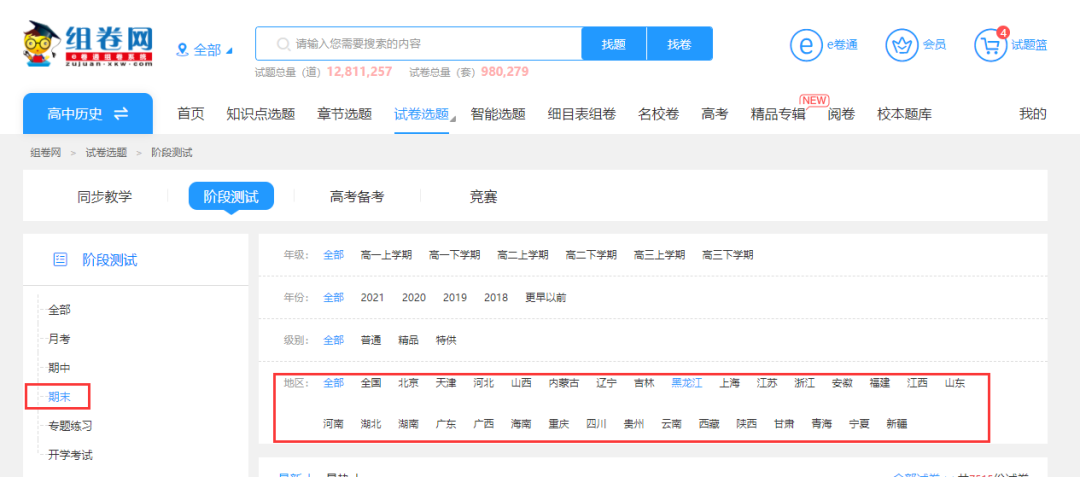Open 精品专辑 in the navigation
The height and width of the screenshot is (477, 1080).
click(x=778, y=114)
